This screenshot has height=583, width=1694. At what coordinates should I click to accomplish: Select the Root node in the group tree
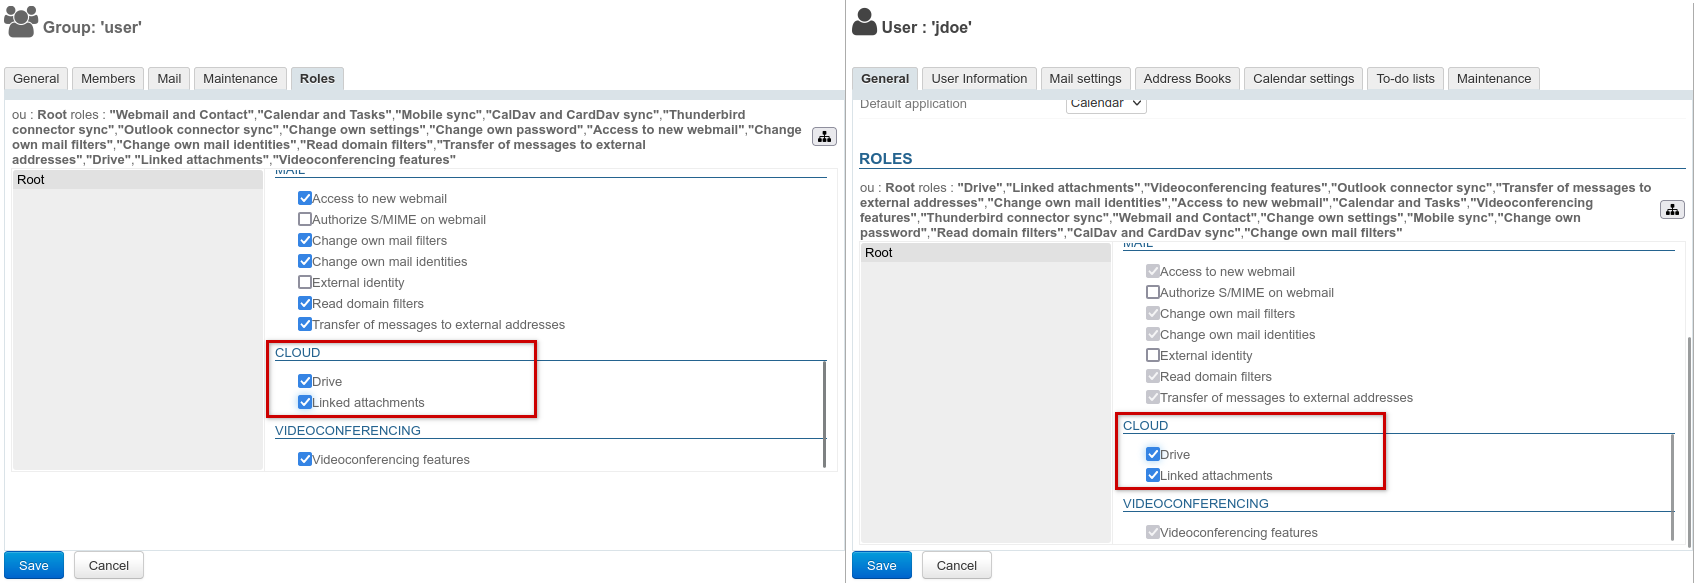[x=31, y=180]
